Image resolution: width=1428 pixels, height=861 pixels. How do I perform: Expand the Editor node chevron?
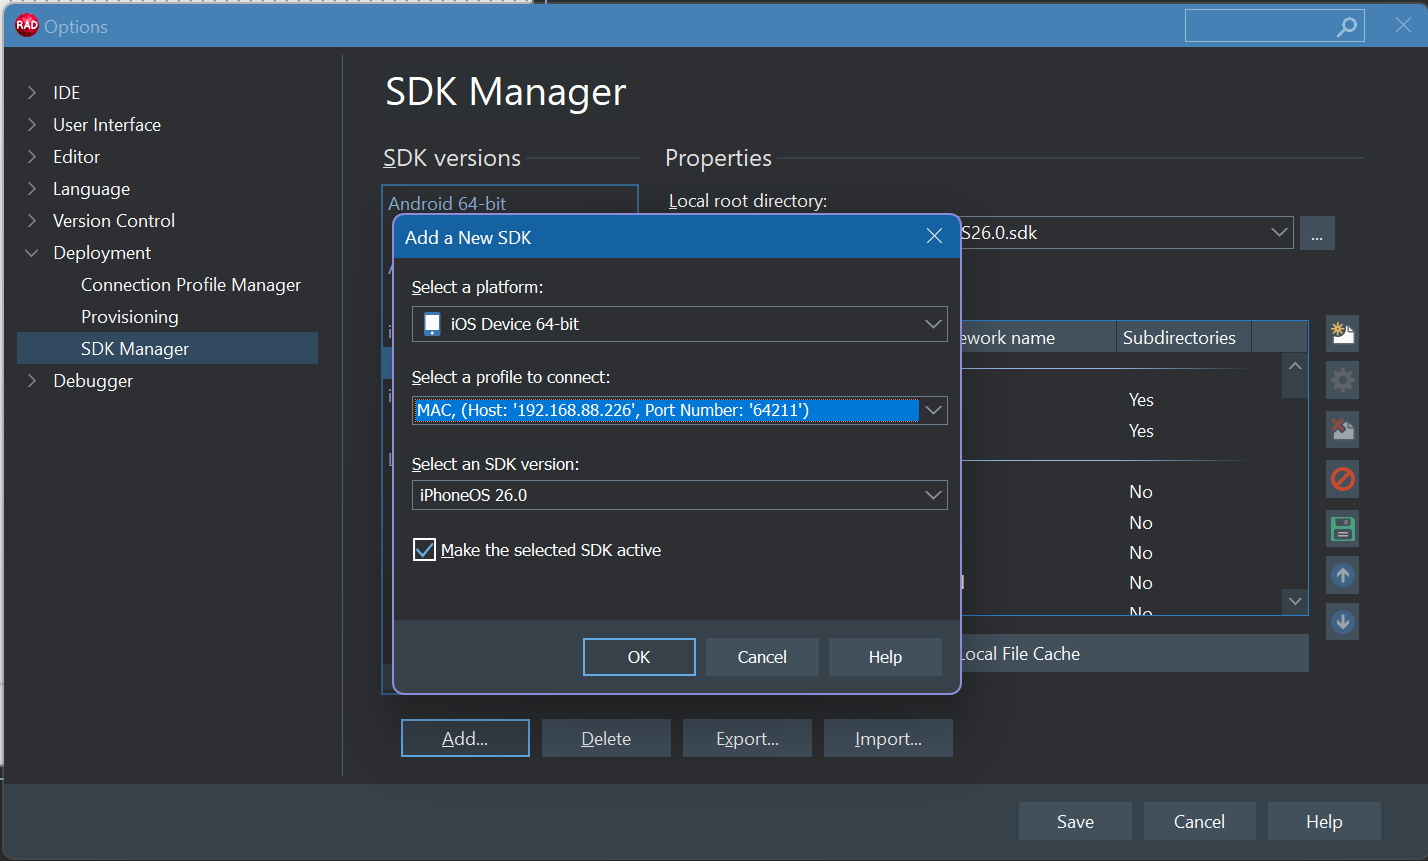point(32,157)
